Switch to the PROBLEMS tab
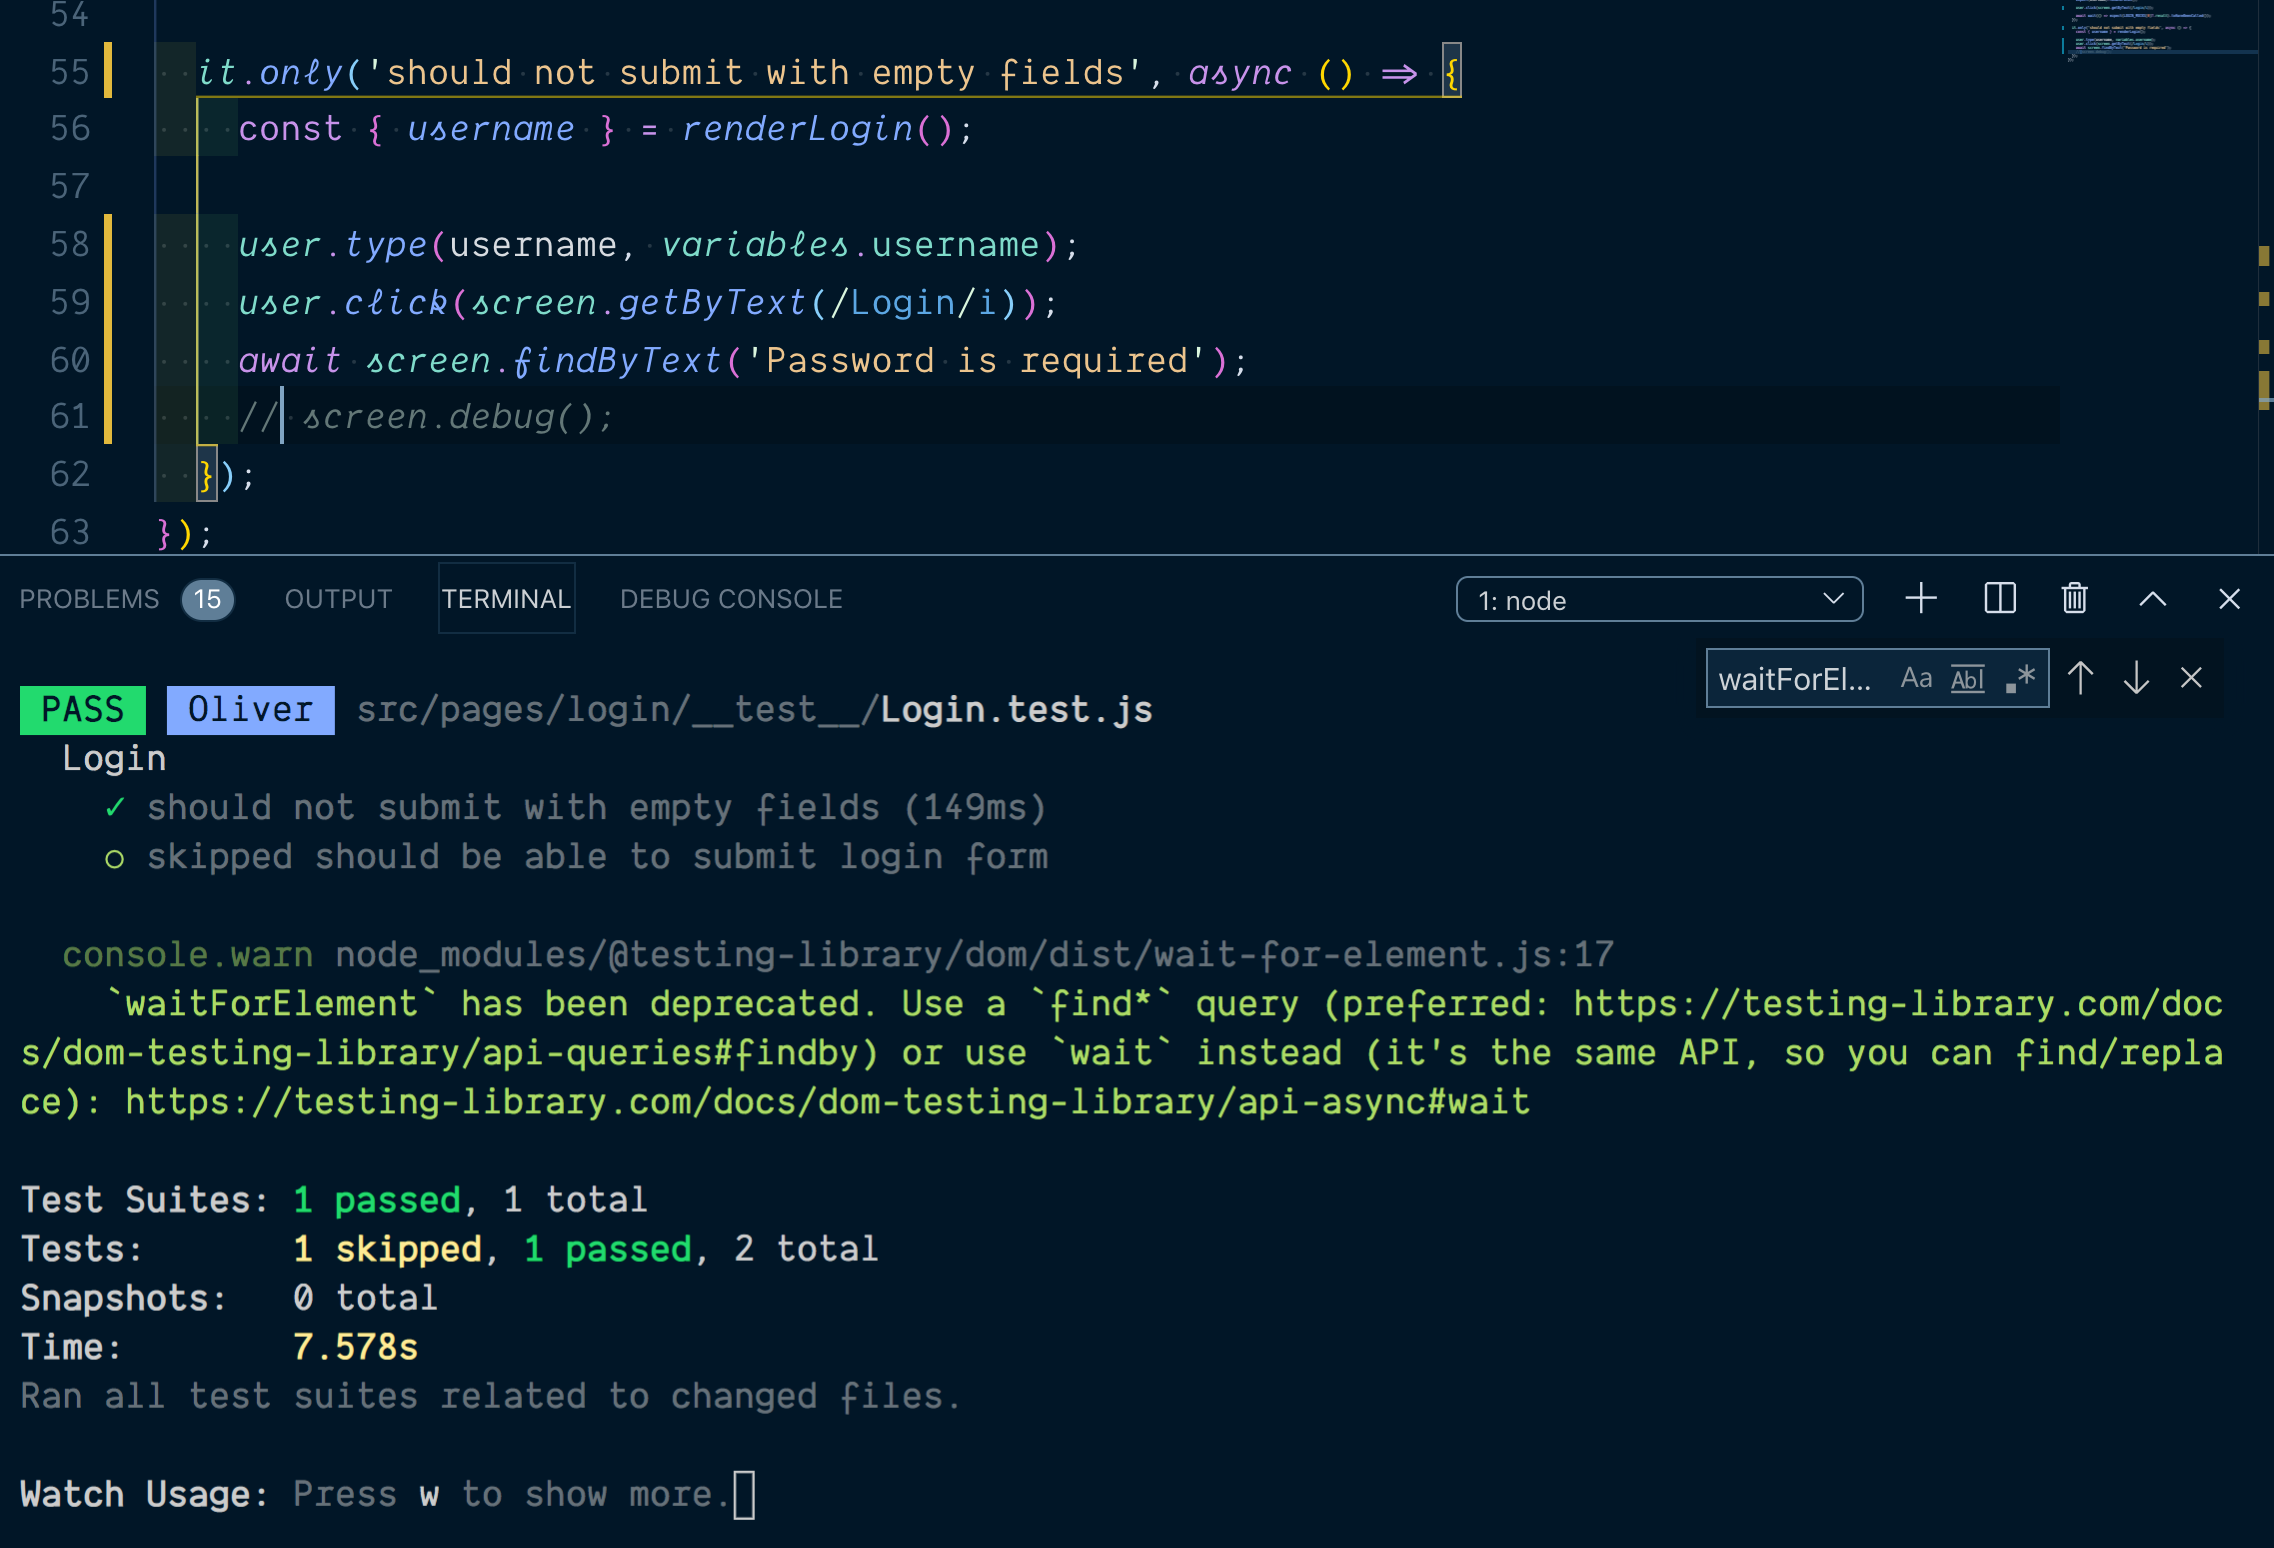 90,598
